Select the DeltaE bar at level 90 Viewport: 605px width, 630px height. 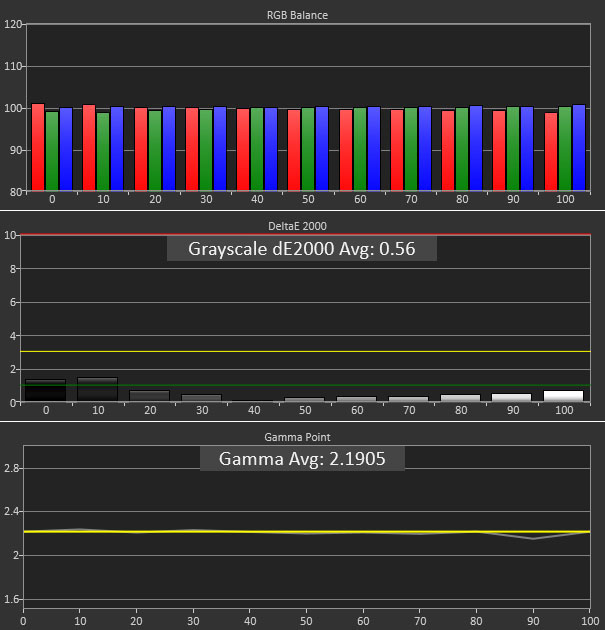coord(511,397)
